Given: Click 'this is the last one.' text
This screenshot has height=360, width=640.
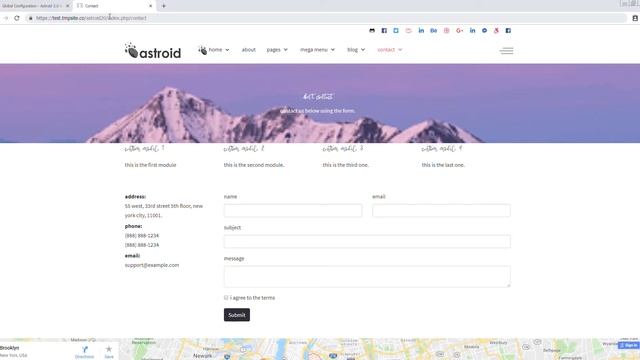Looking at the screenshot, I should [443, 165].
